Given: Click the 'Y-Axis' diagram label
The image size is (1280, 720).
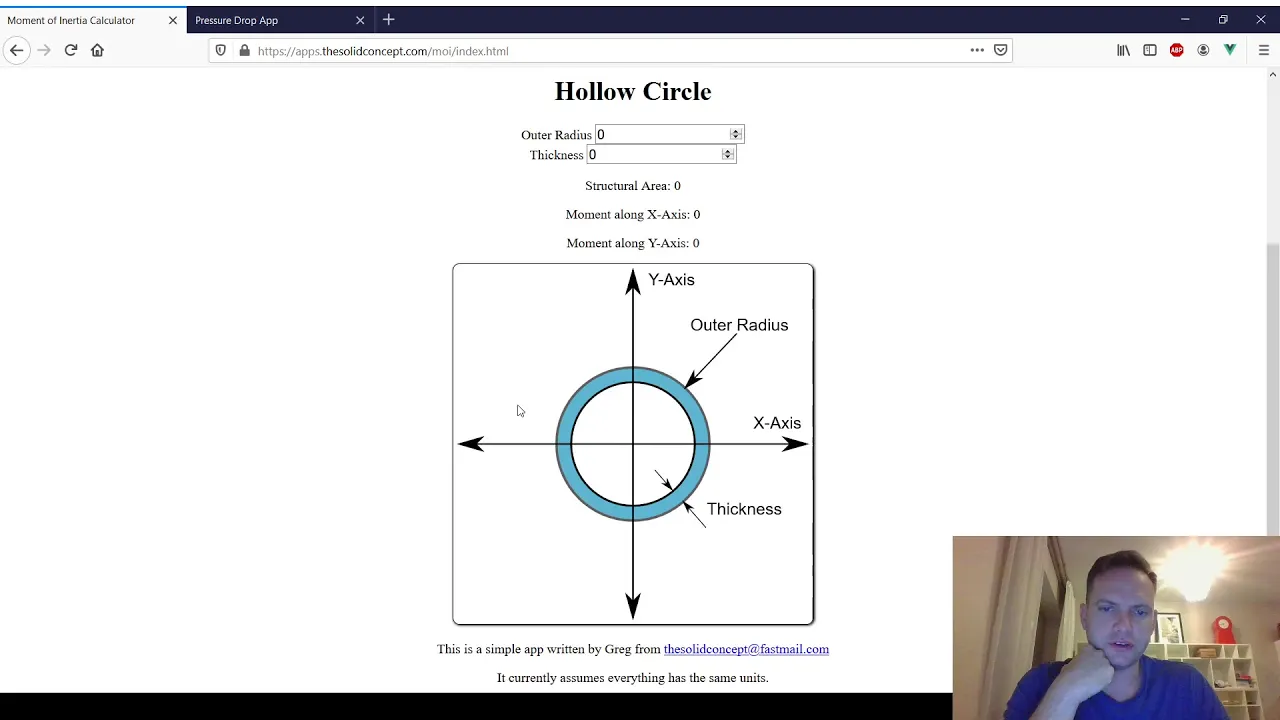Looking at the screenshot, I should coord(671,280).
